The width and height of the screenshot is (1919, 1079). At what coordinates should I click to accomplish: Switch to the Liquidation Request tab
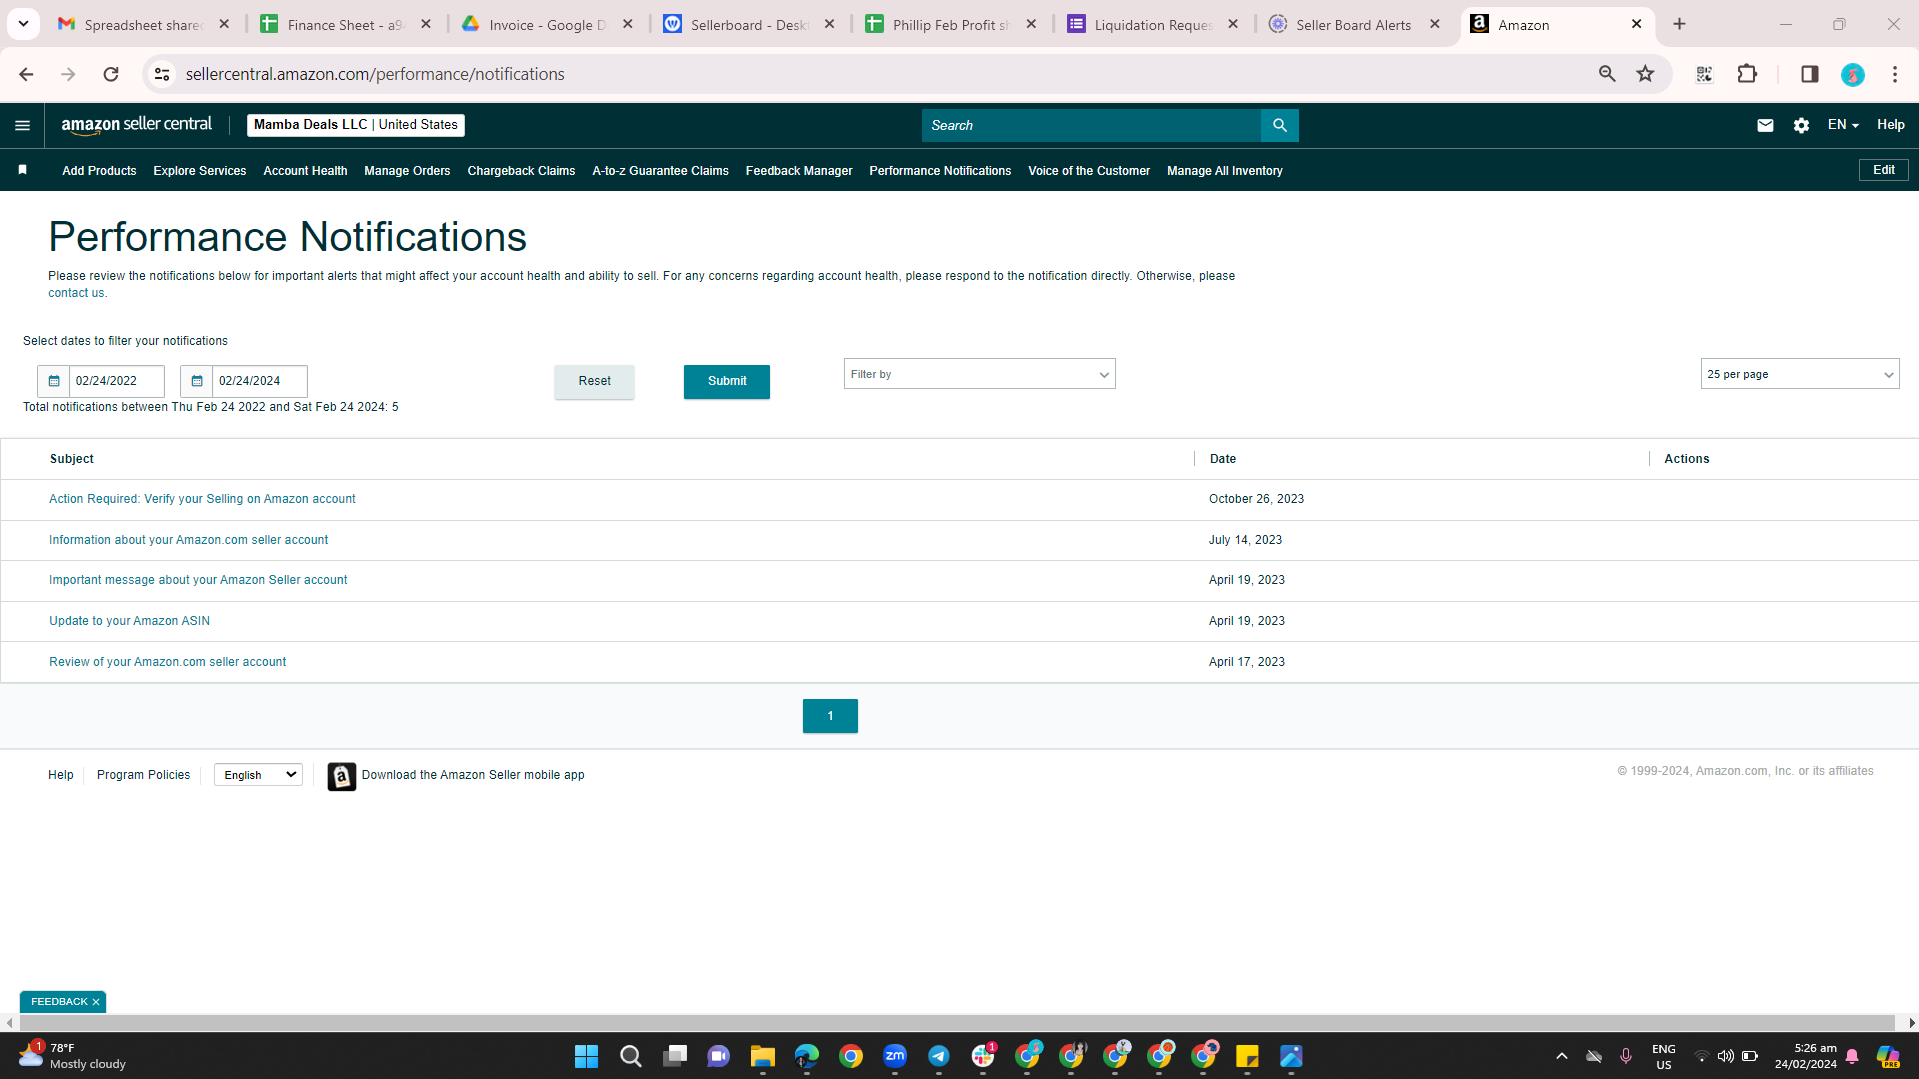tap(1154, 24)
